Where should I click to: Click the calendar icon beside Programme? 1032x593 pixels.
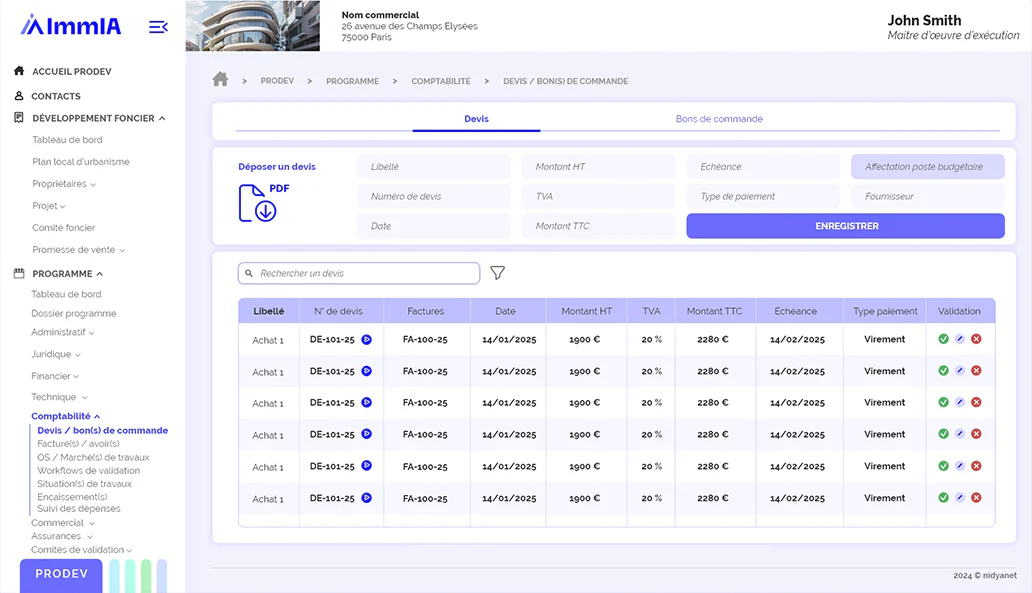(19, 273)
